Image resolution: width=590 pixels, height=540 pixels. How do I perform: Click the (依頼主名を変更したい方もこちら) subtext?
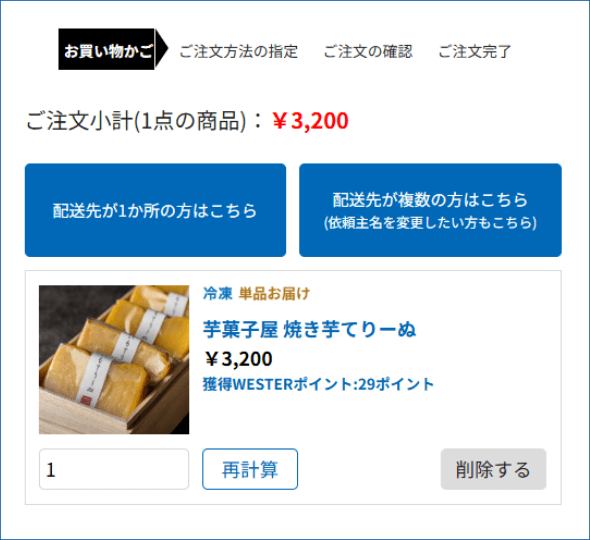(430, 223)
